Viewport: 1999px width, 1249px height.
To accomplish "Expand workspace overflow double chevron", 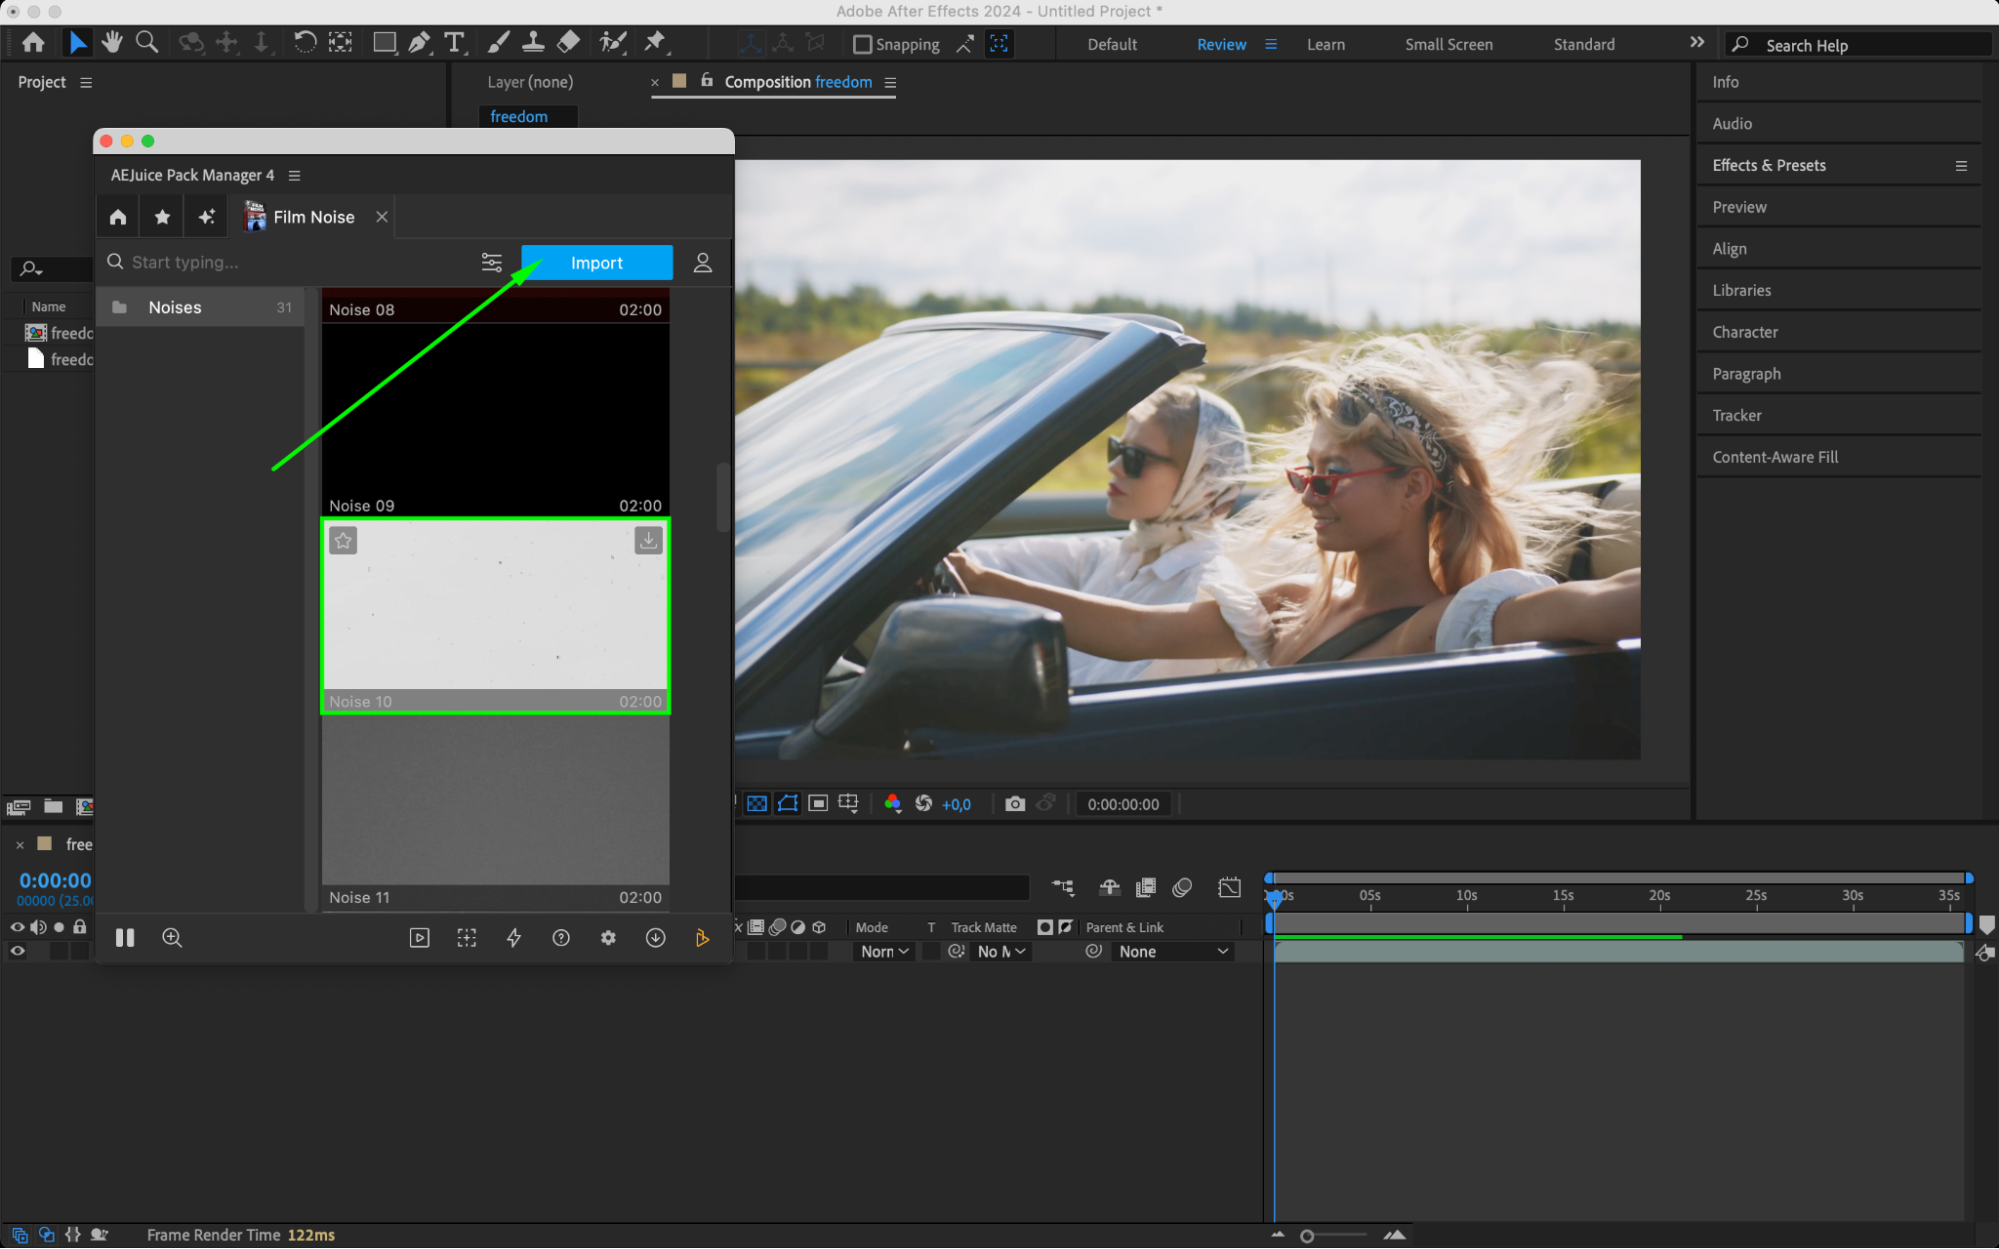I will [x=1696, y=43].
